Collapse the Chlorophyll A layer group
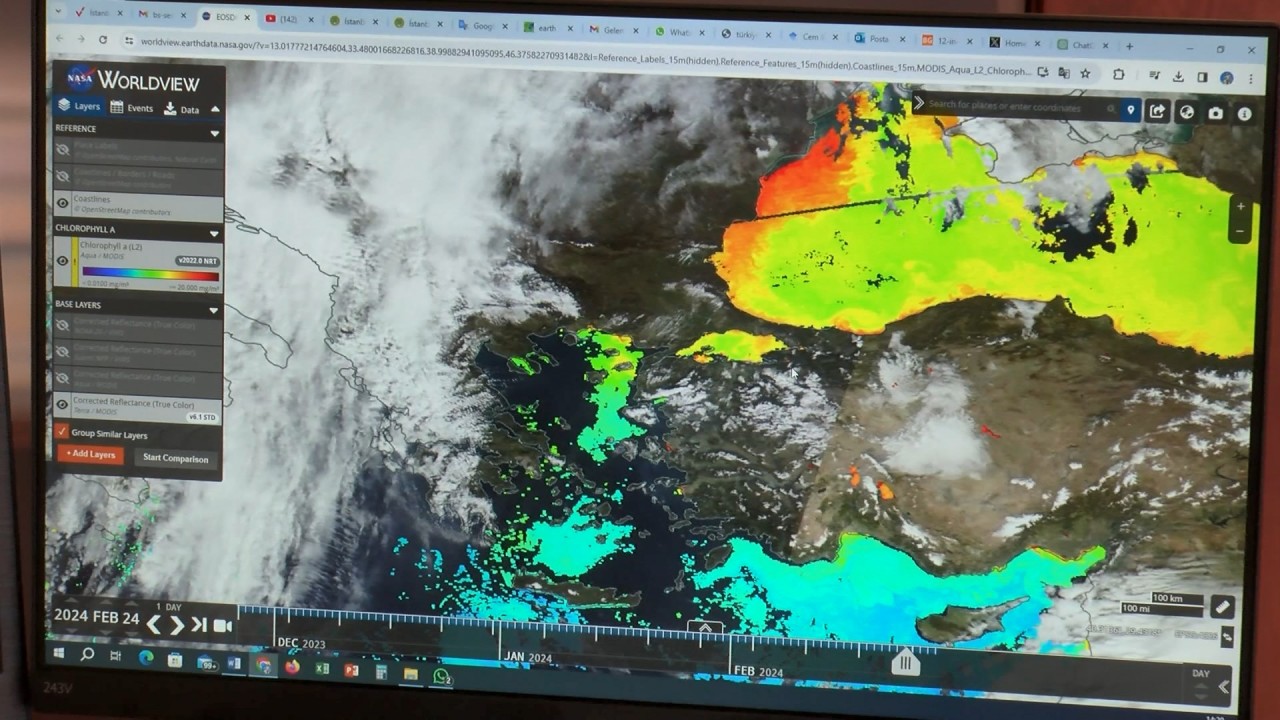Screen dimensions: 1280x720 pyautogui.click(x=213, y=233)
